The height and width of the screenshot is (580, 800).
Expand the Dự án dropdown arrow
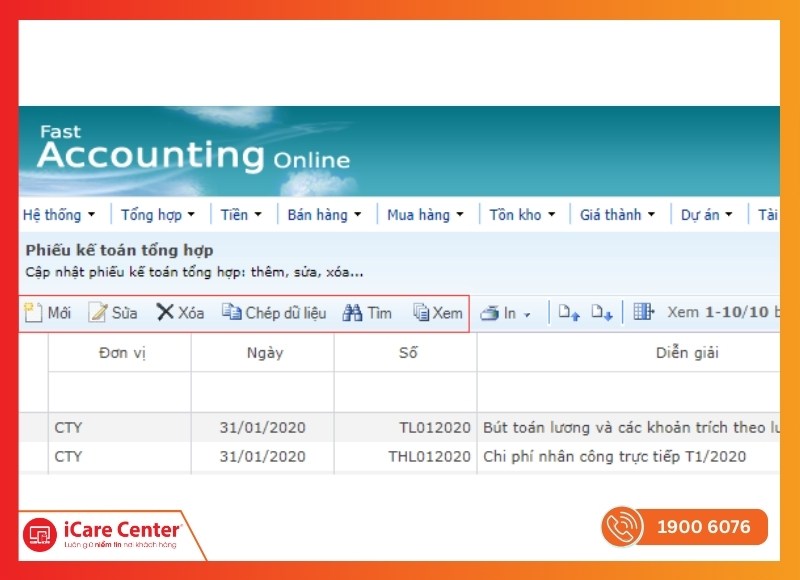click(729, 215)
